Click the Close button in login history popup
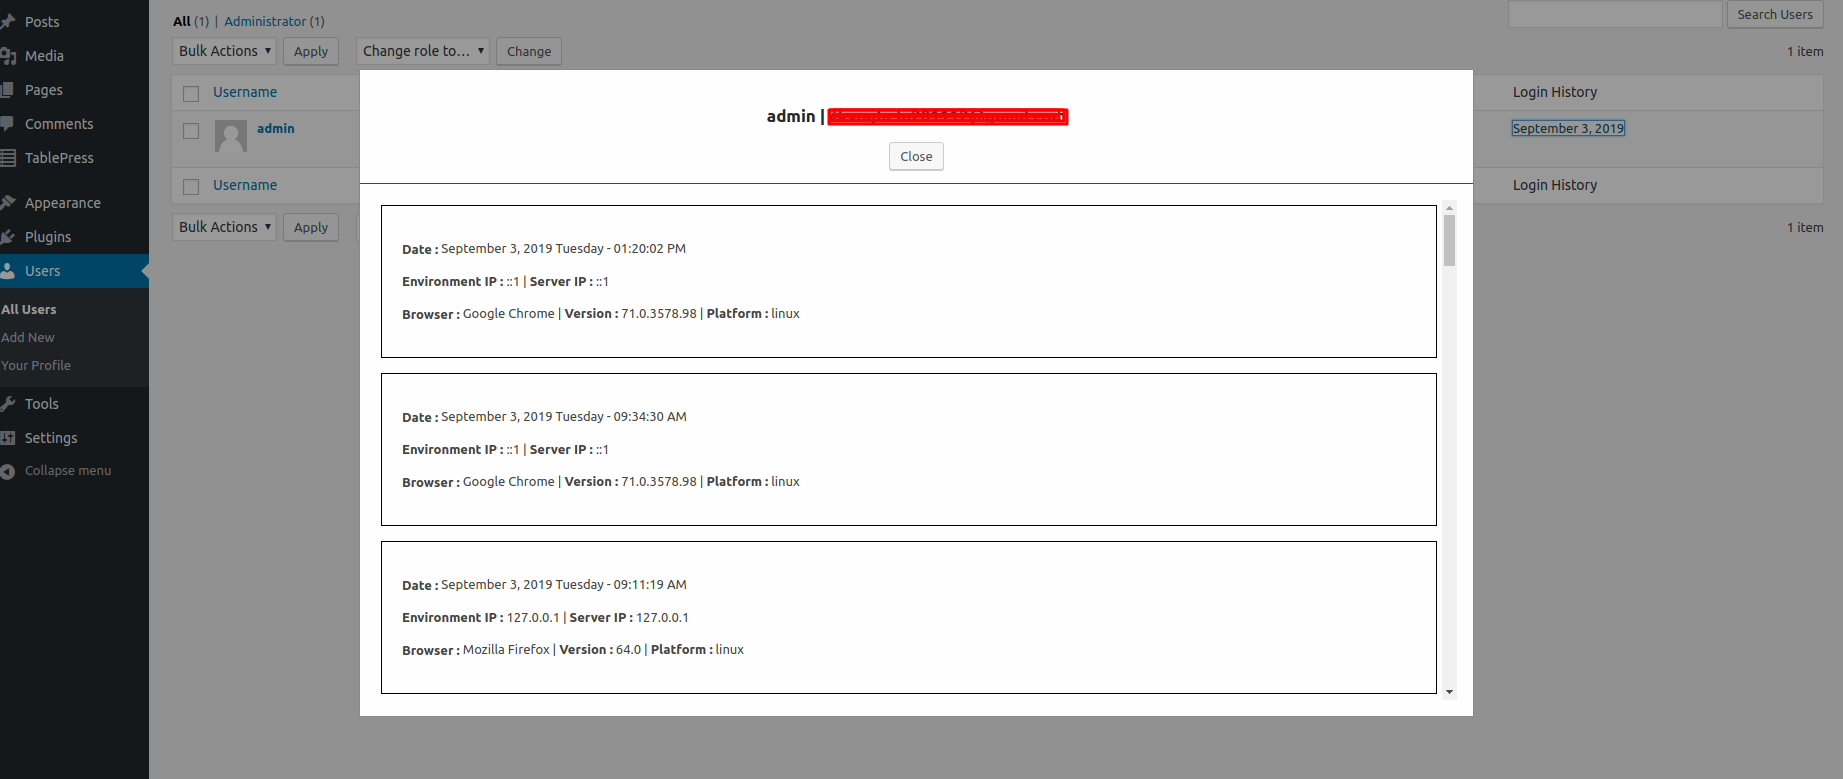This screenshot has width=1843, height=779. point(916,156)
